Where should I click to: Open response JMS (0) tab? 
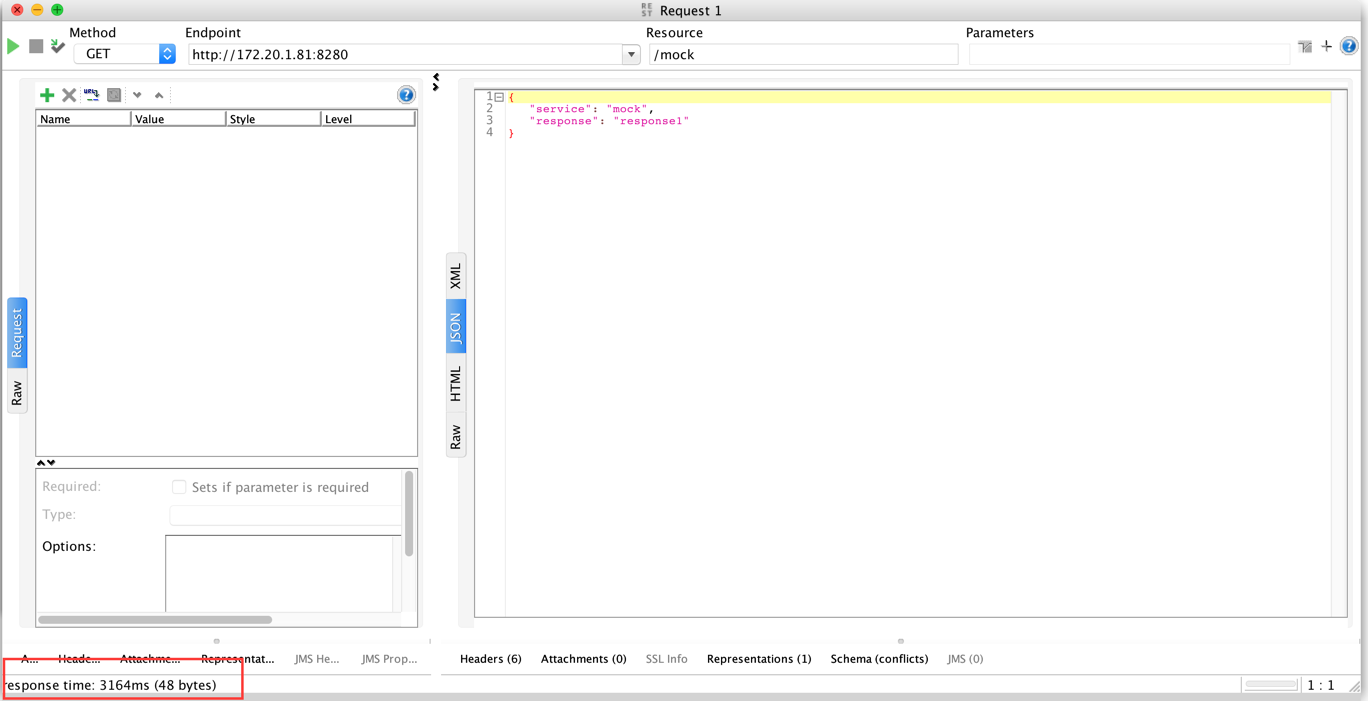965,659
